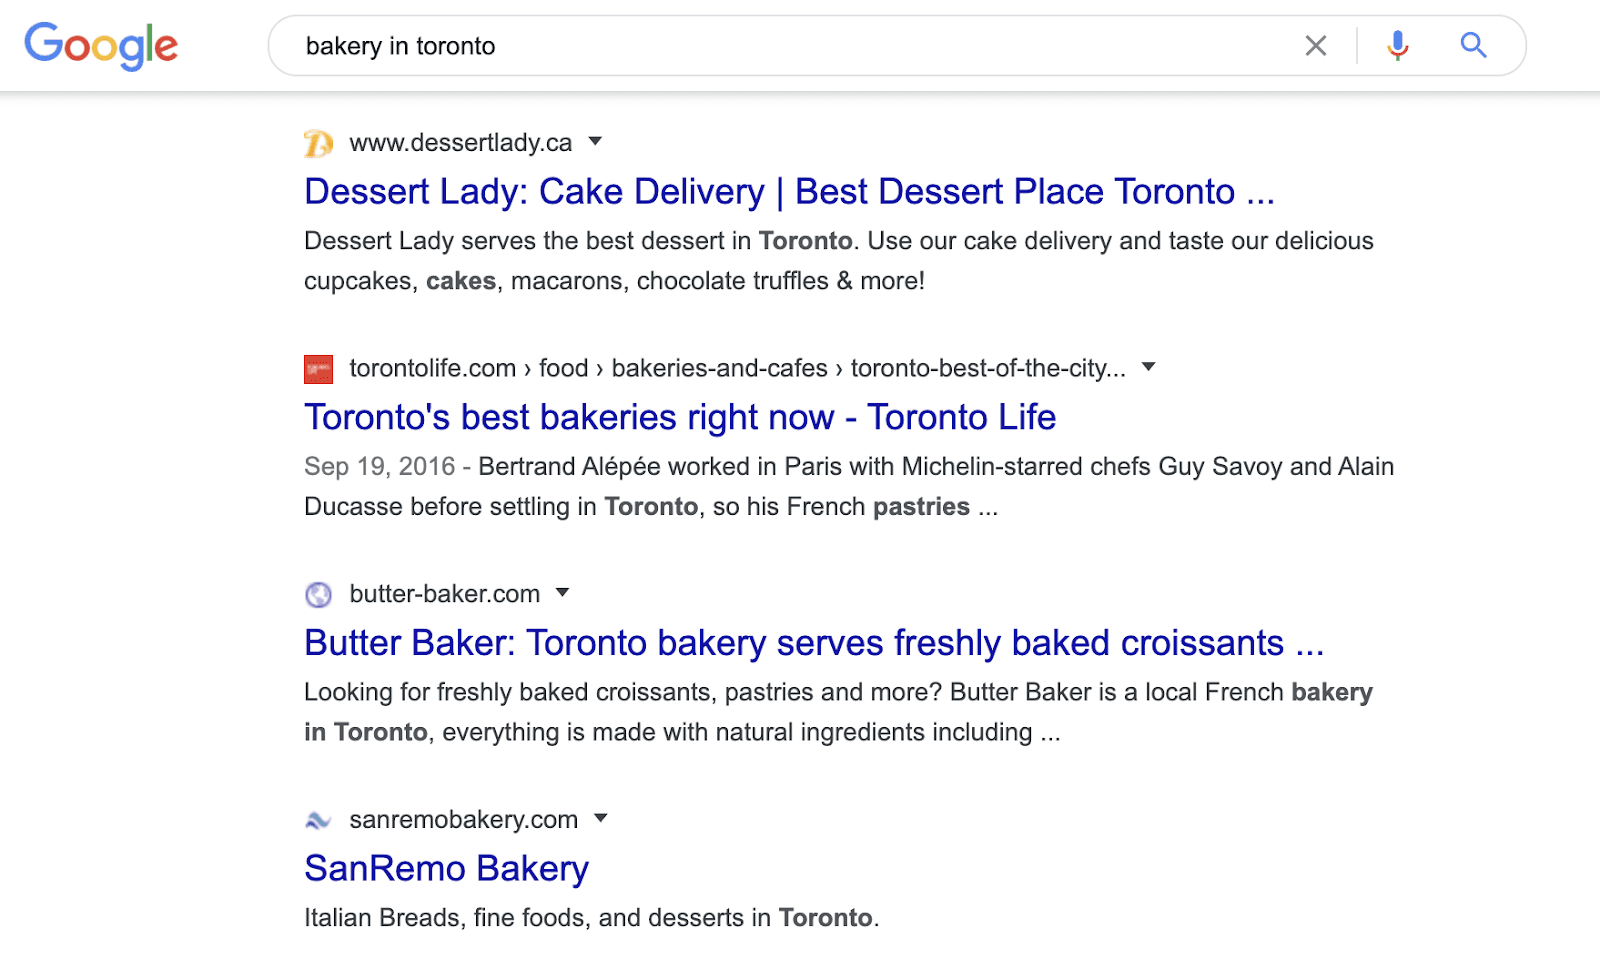Clear the search query with the X icon
Viewport: 1600px width, 959px height.
pyautogui.click(x=1314, y=45)
